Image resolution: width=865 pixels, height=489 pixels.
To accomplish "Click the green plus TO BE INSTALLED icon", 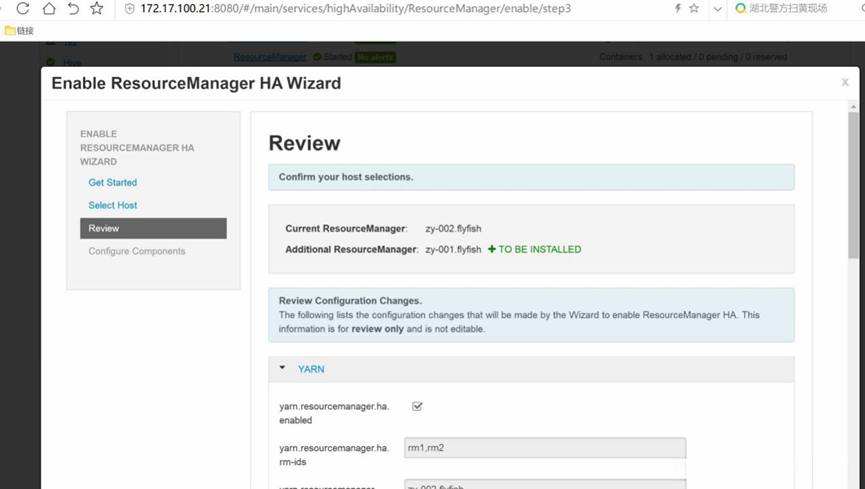I will (x=492, y=249).
